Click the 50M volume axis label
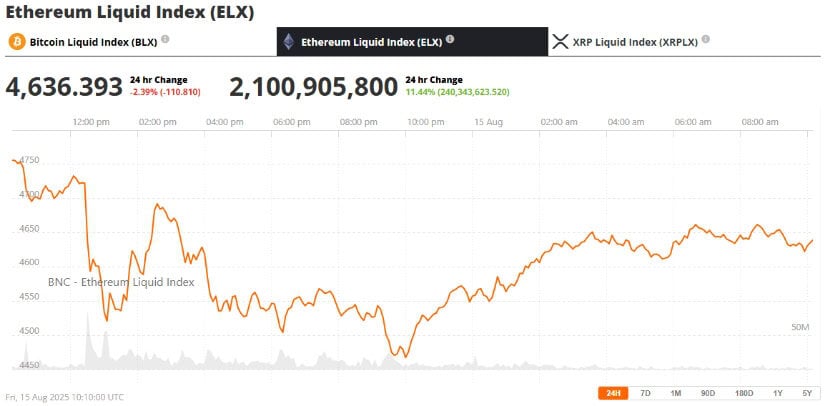 (800, 327)
